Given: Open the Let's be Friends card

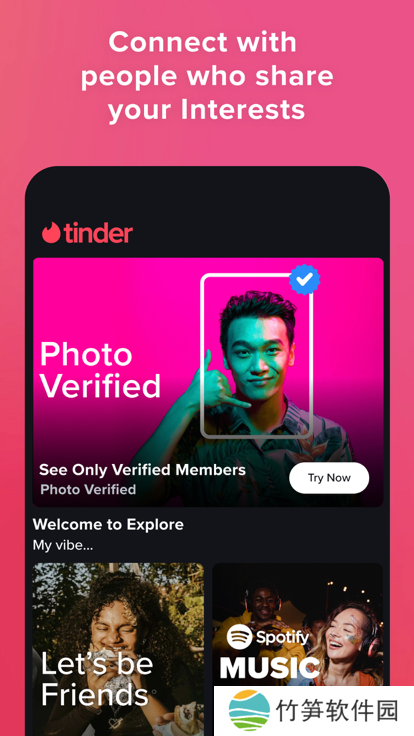Looking at the screenshot, I should pyautogui.click(x=118, y=649).
